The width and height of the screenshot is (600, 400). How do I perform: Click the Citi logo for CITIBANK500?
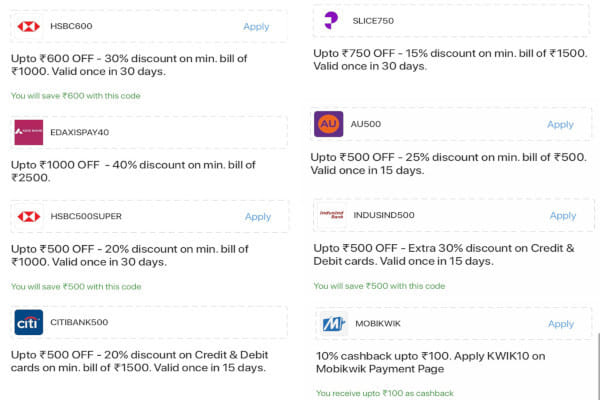coord(29,322)
